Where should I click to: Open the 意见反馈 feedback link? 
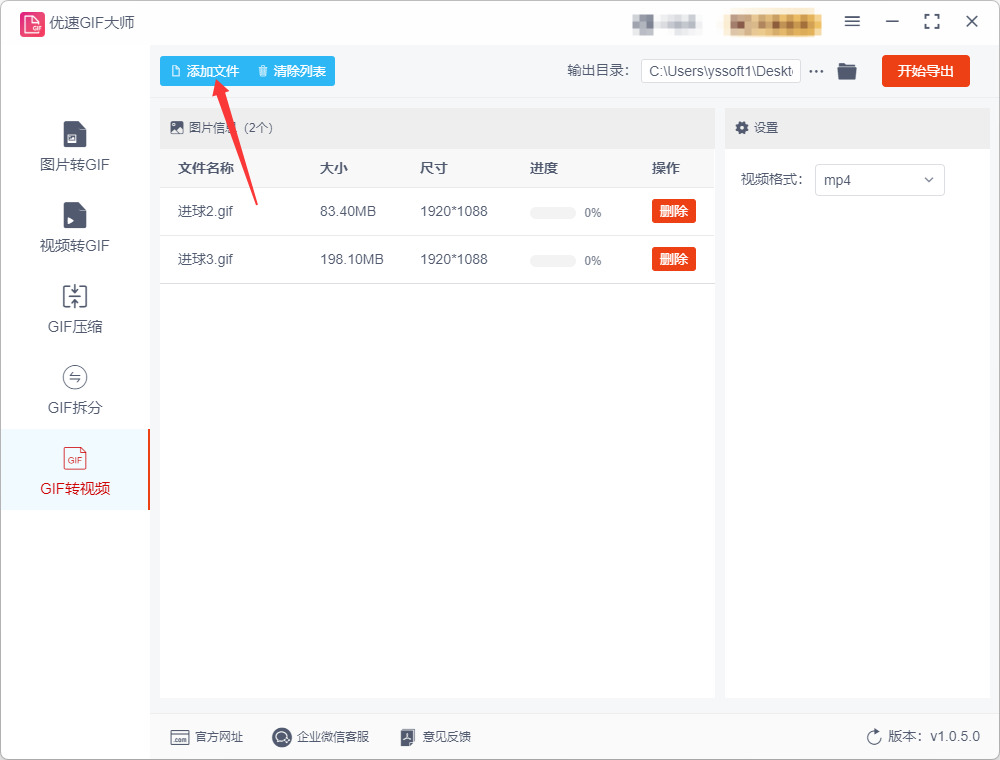coord(436,737)
